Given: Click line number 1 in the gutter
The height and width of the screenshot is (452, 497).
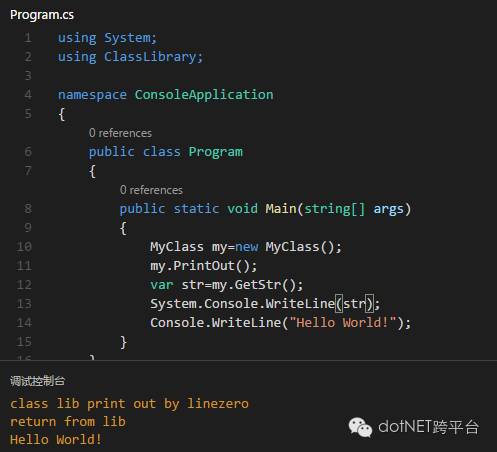Looking at the screenshot, I should tap(28, 38).
